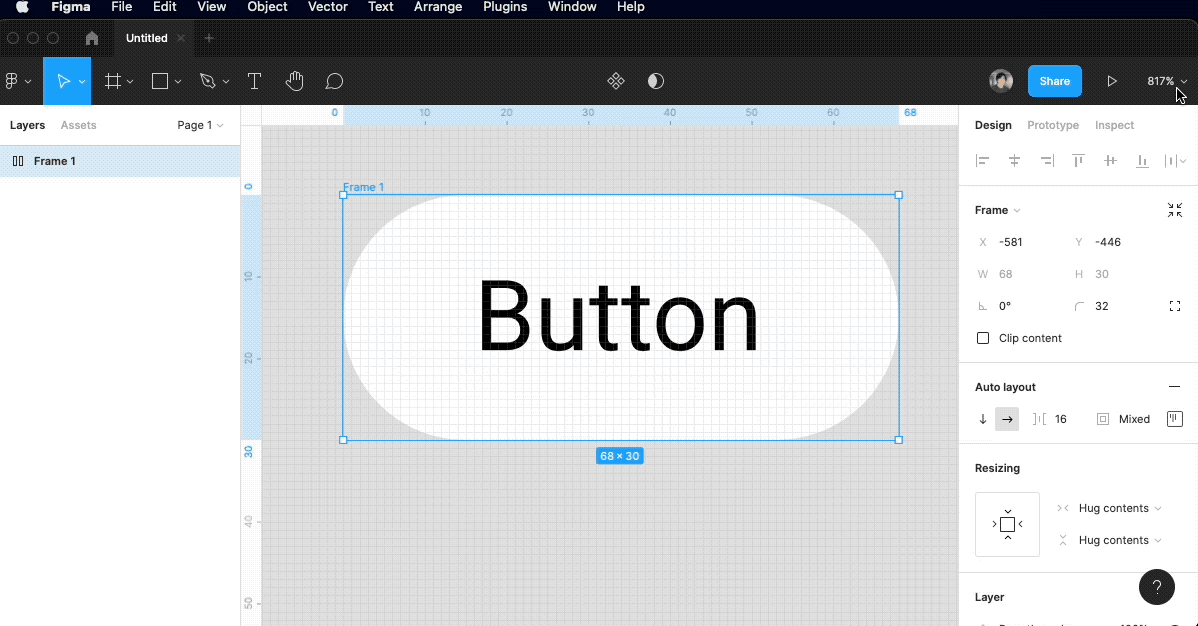The height and width of the screenshot is (626, 1198).
Task: Align top icon in Design panel
Action: point(1078,161)
